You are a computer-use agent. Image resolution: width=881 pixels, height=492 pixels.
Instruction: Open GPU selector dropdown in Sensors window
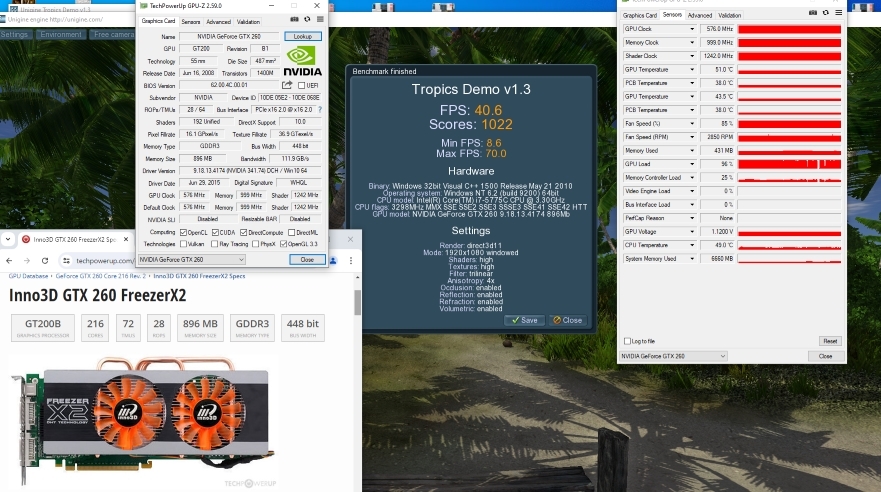(673, 356)
